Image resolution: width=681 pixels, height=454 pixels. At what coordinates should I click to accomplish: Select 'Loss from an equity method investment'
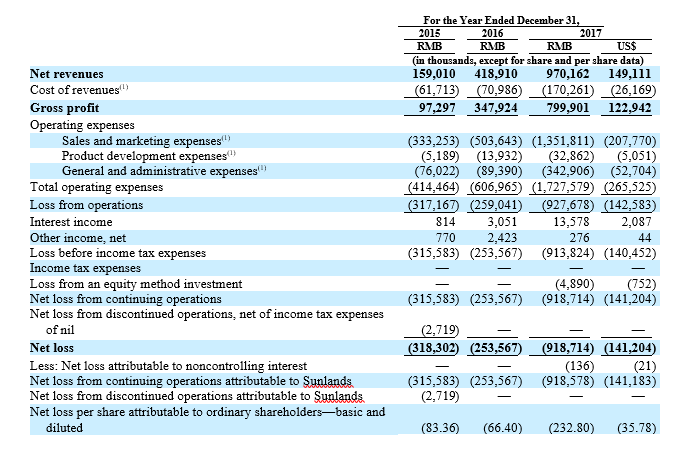pyautogui.click(x=136, y=284)
